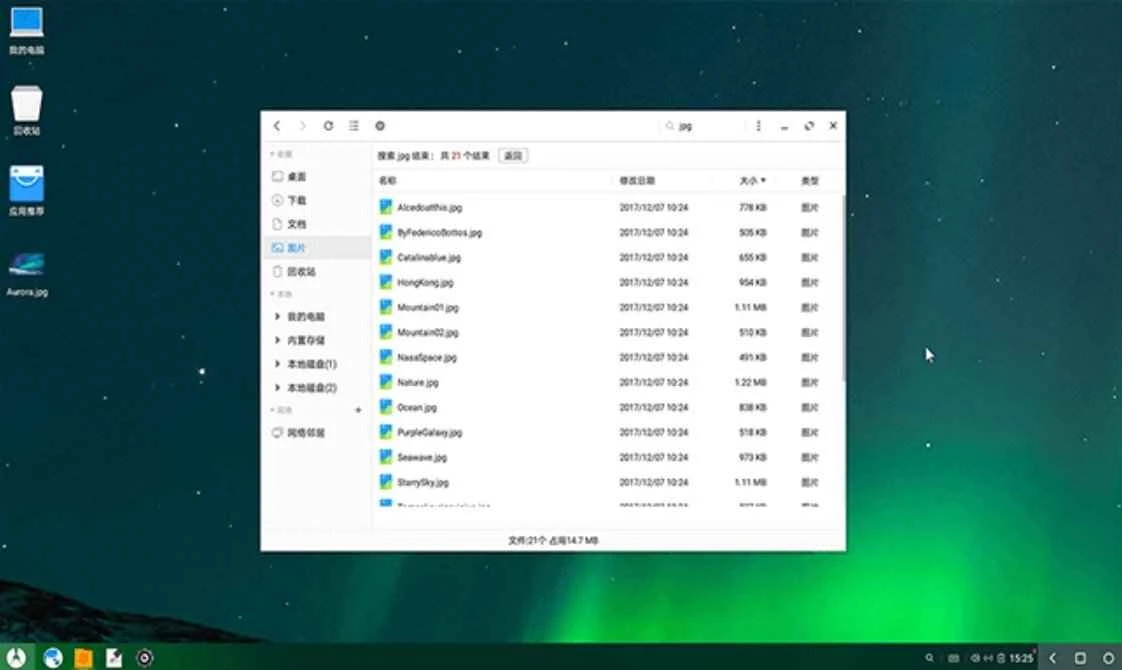The image size is (1122, 670).
Task: Expand 本地磁盘(1) in the sidebar
Action: tap(278, 364)
